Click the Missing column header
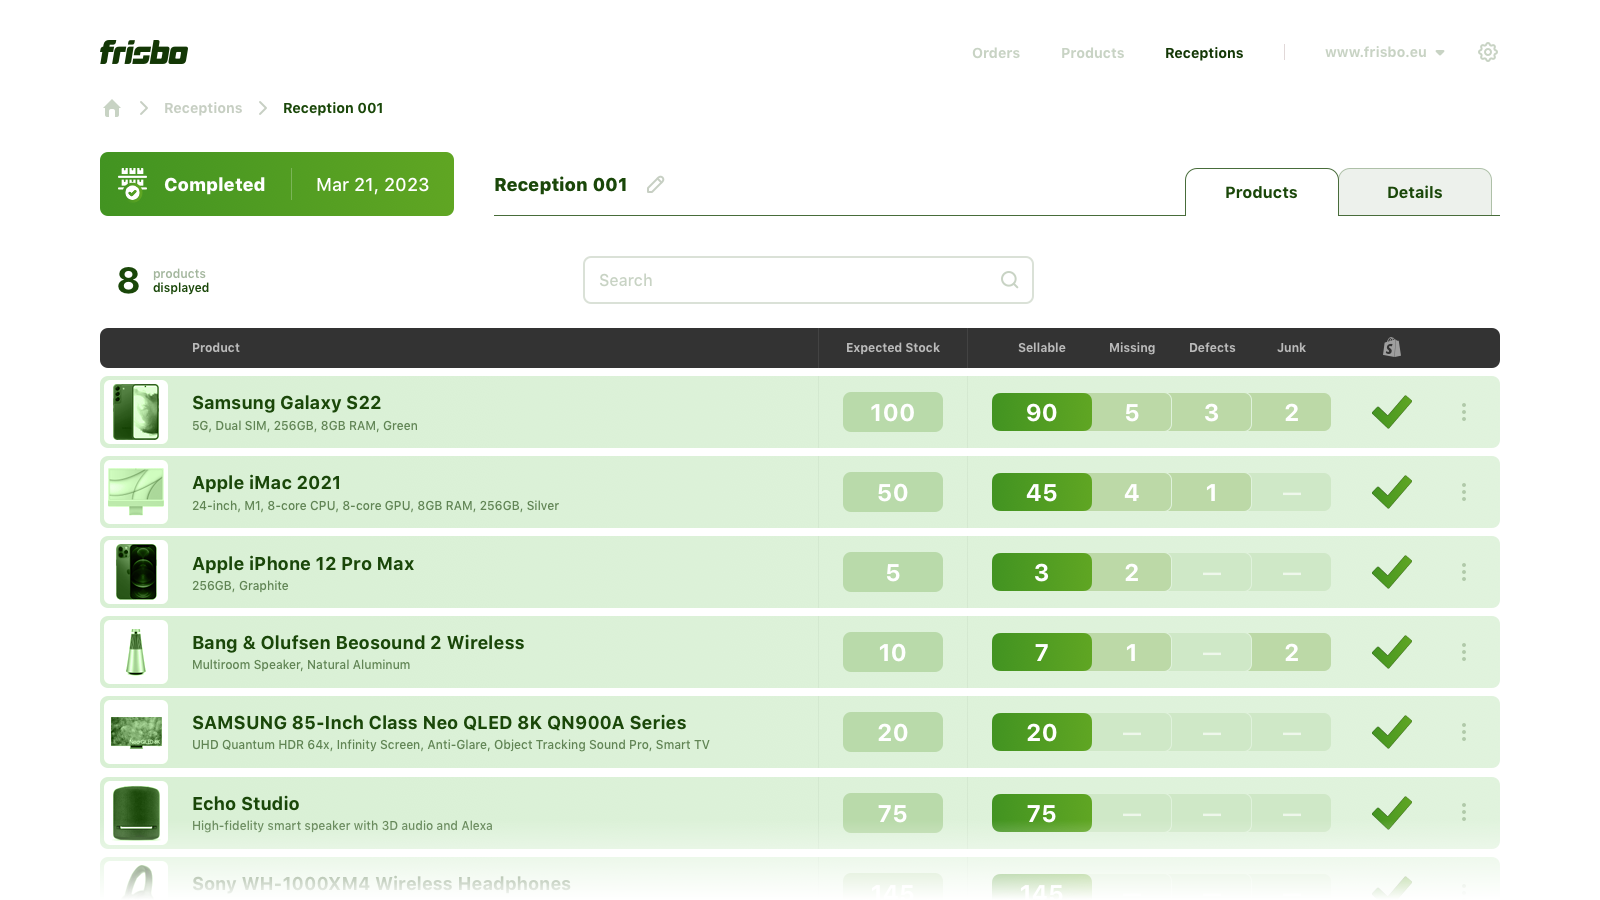 pos(1132,348)
